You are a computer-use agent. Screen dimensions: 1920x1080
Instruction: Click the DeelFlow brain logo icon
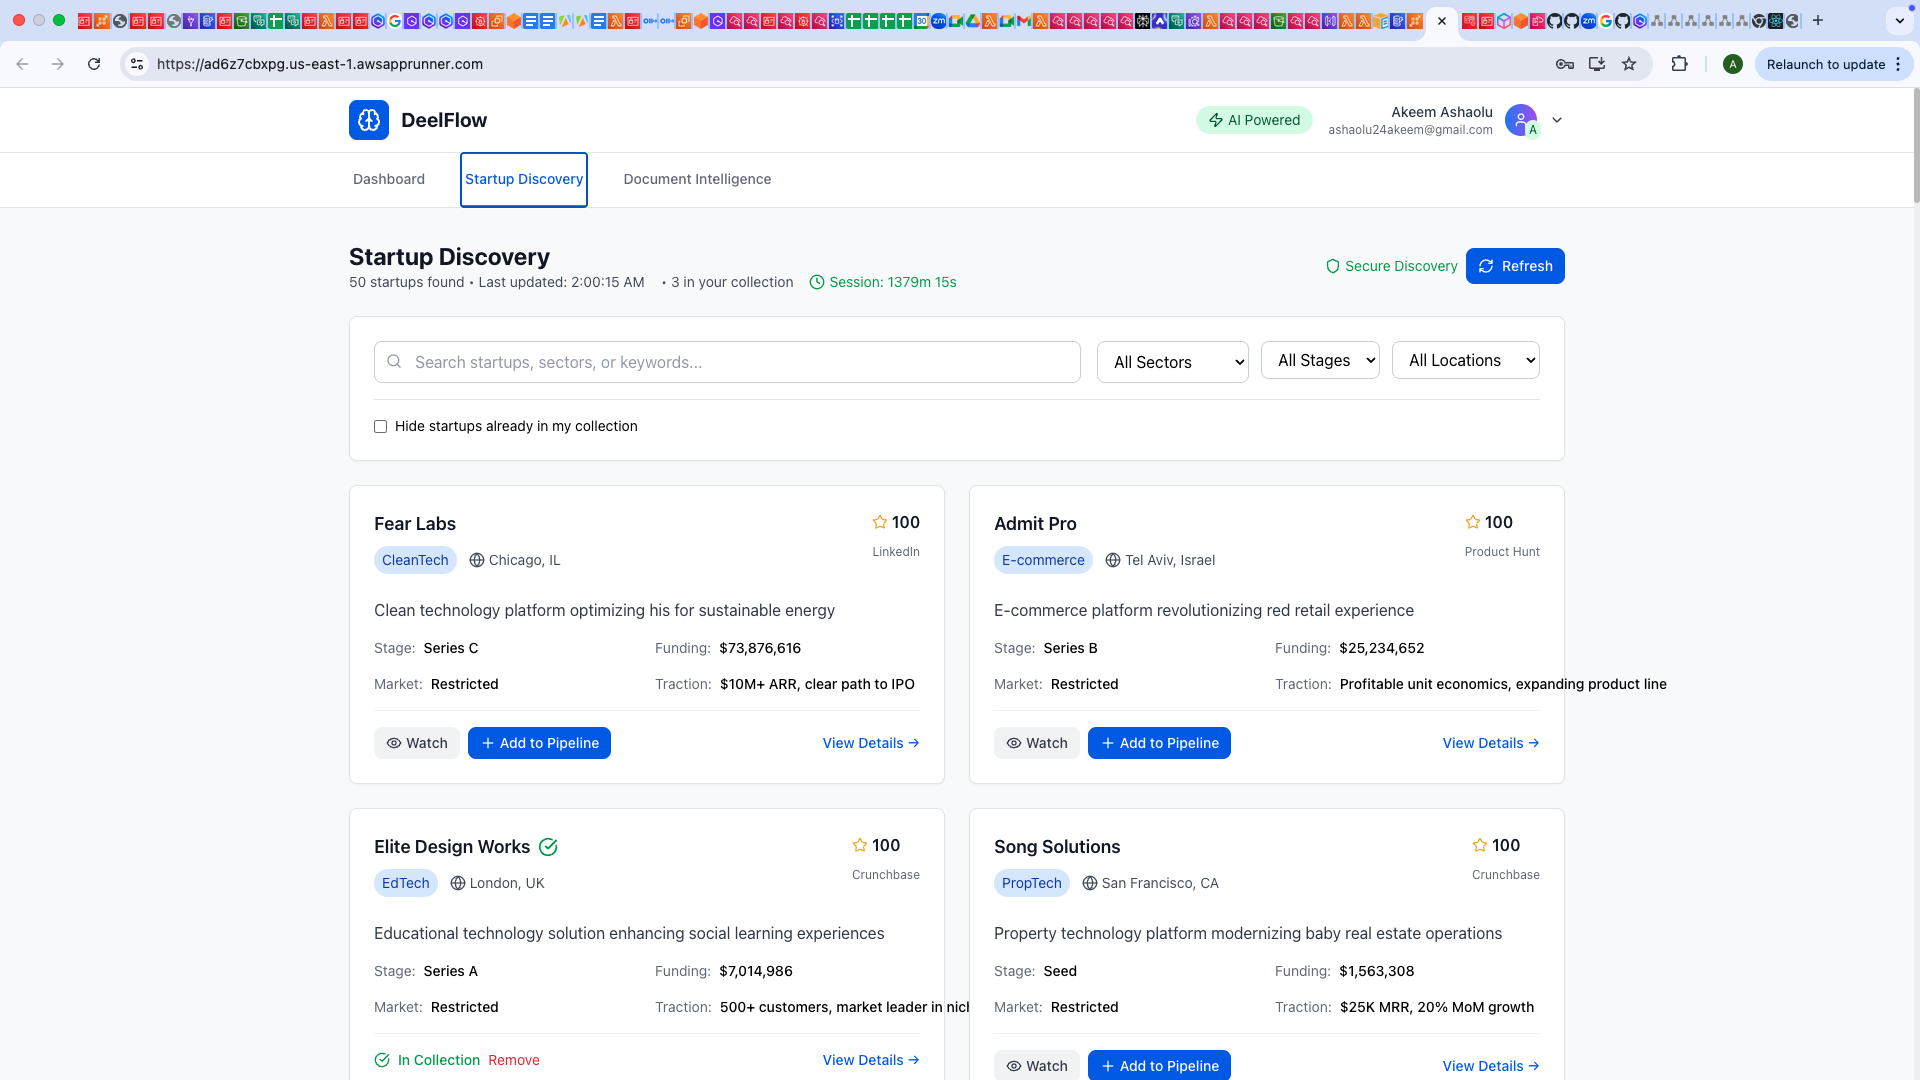coord(369,120)
